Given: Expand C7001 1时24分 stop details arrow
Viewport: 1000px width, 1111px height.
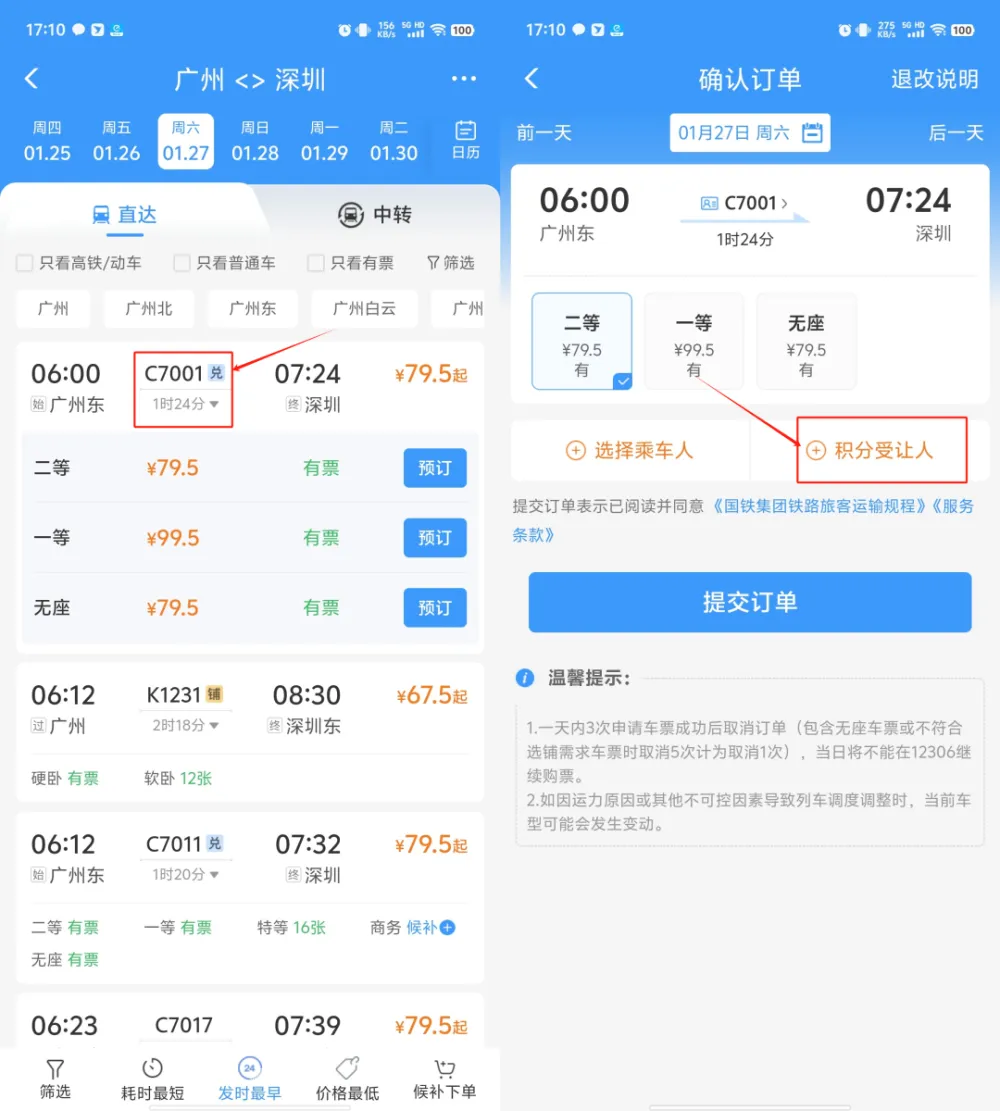Looking at the screenshot, I should coord(214,404).
